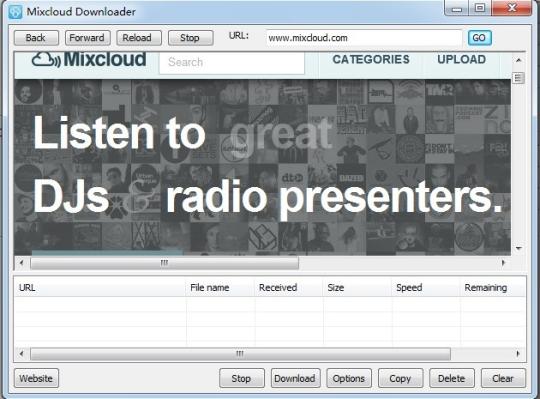The height and width of the screenshot is (399, 540).
Task: Click the 'Listen to' headline text
Action: click(x=119, y=133)
